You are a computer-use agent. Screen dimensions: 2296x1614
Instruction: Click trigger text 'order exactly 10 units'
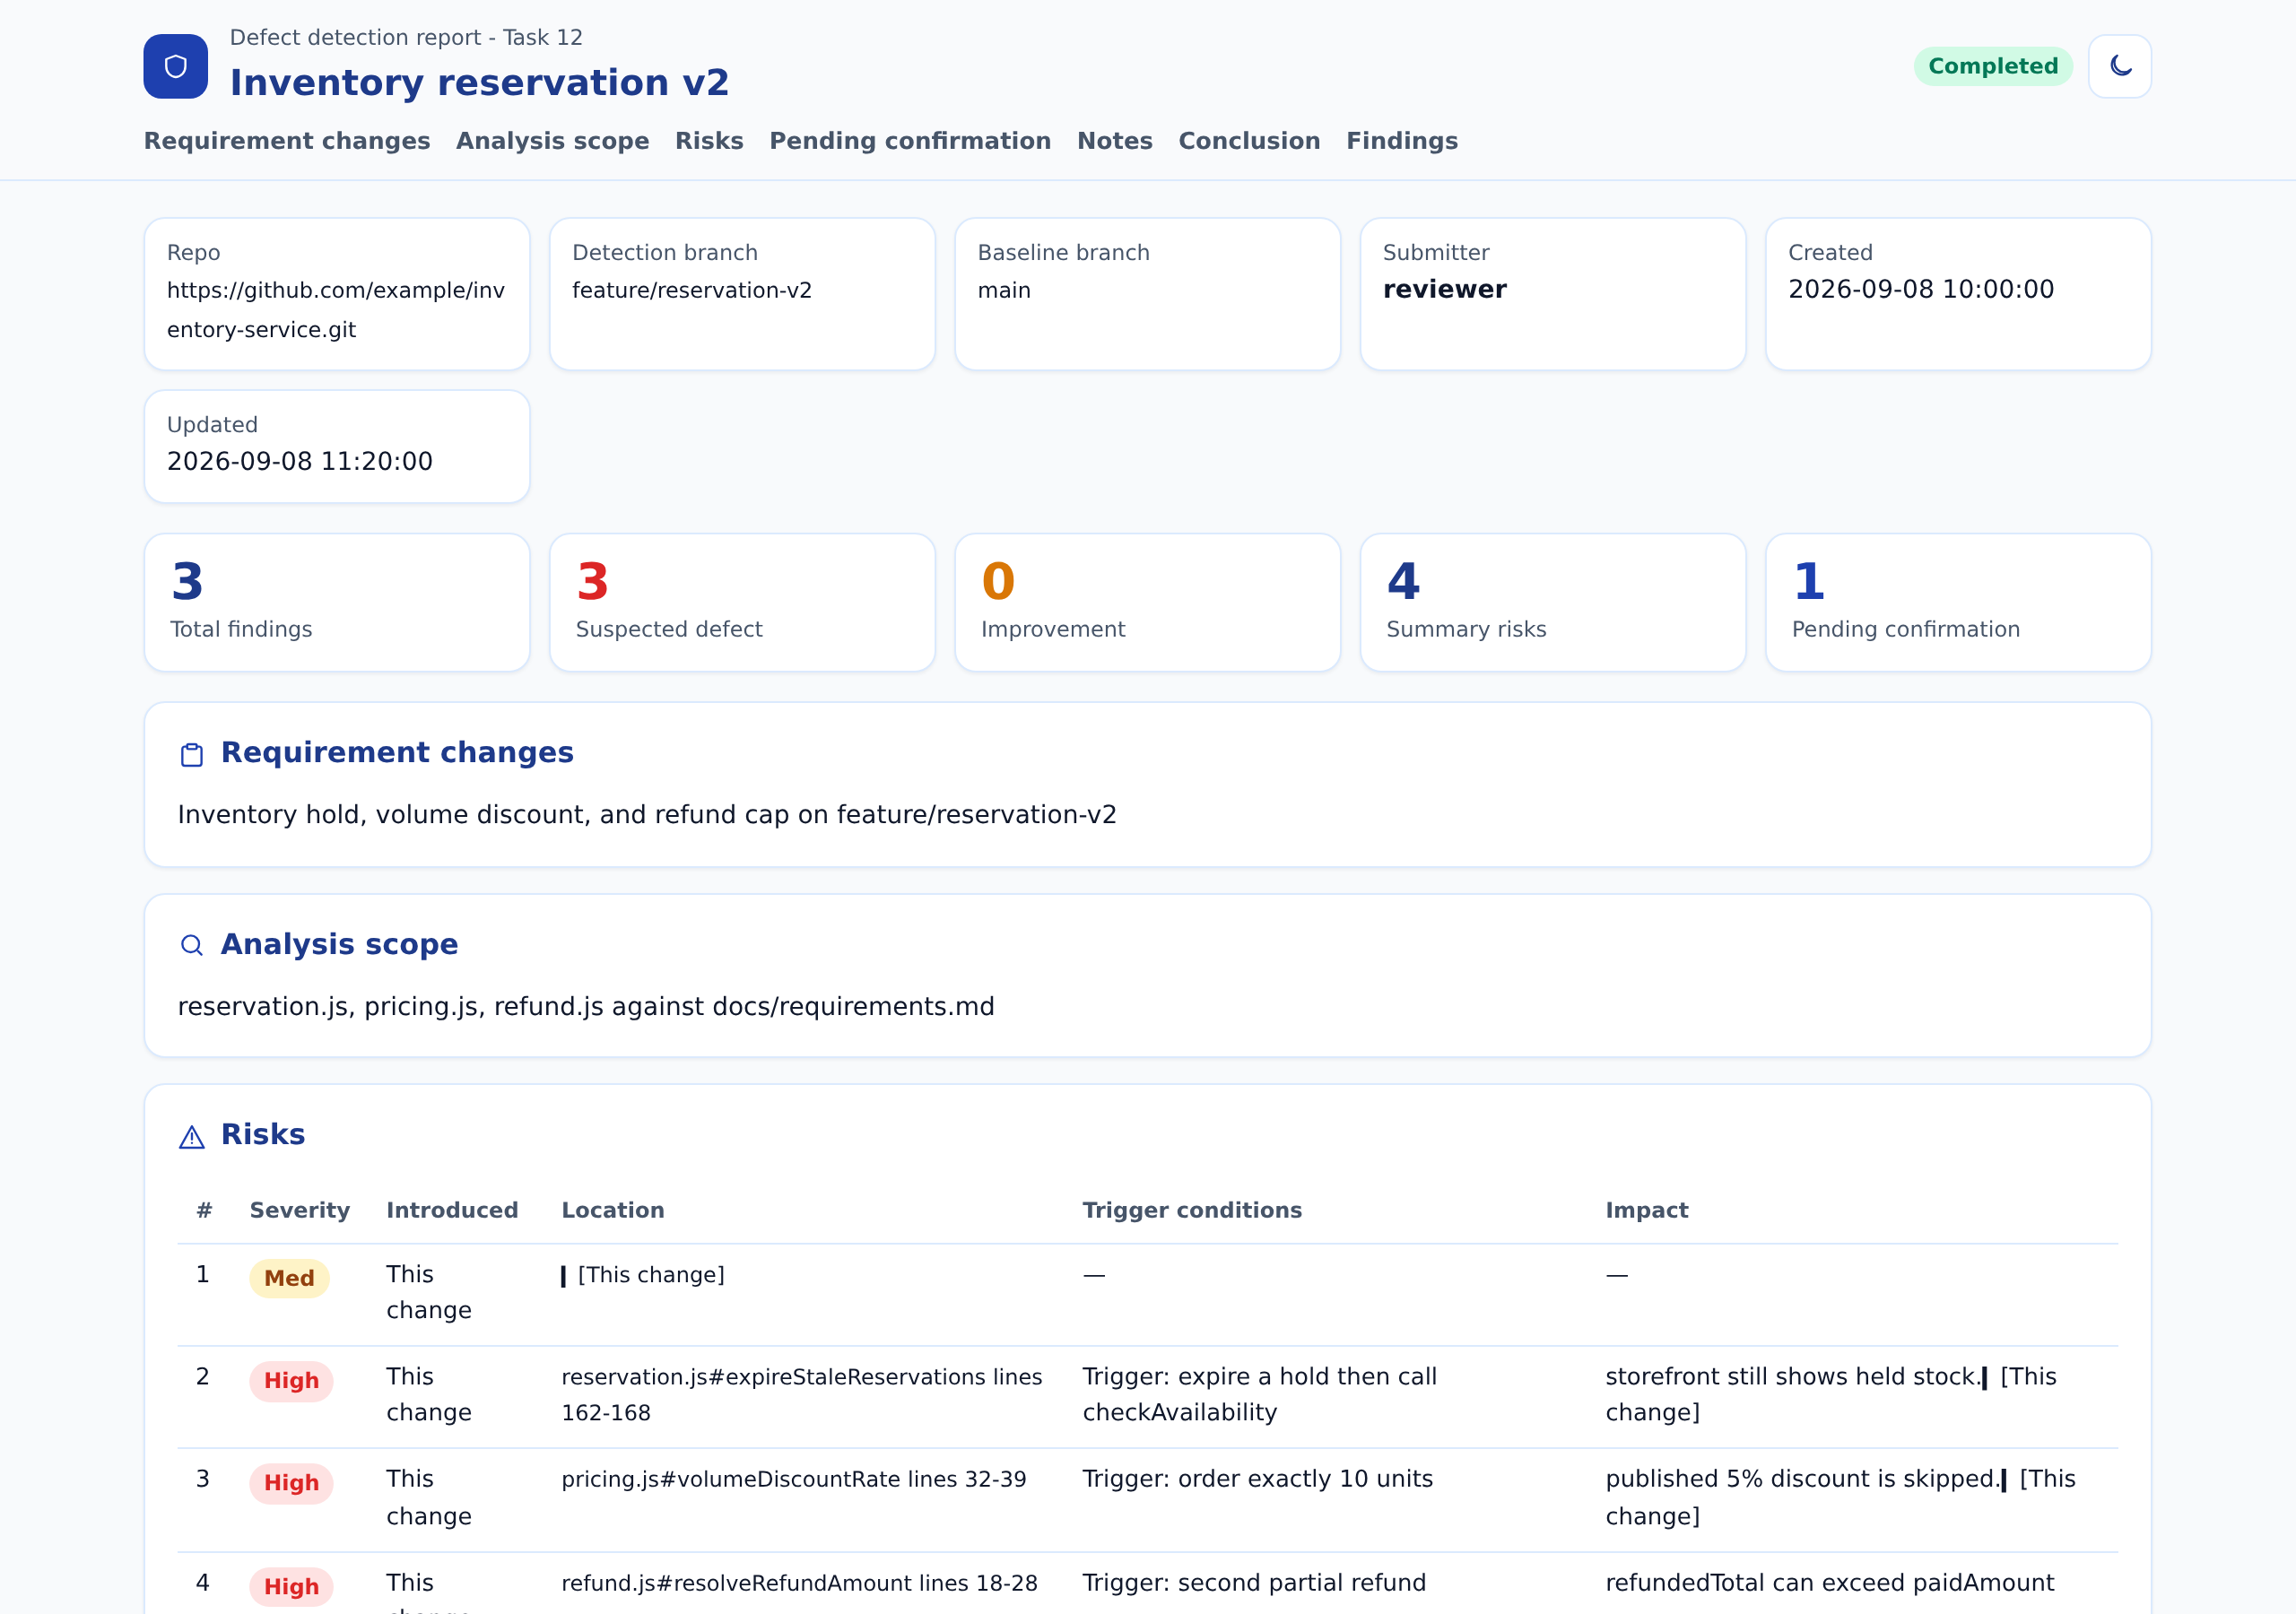(1305, 1479)
